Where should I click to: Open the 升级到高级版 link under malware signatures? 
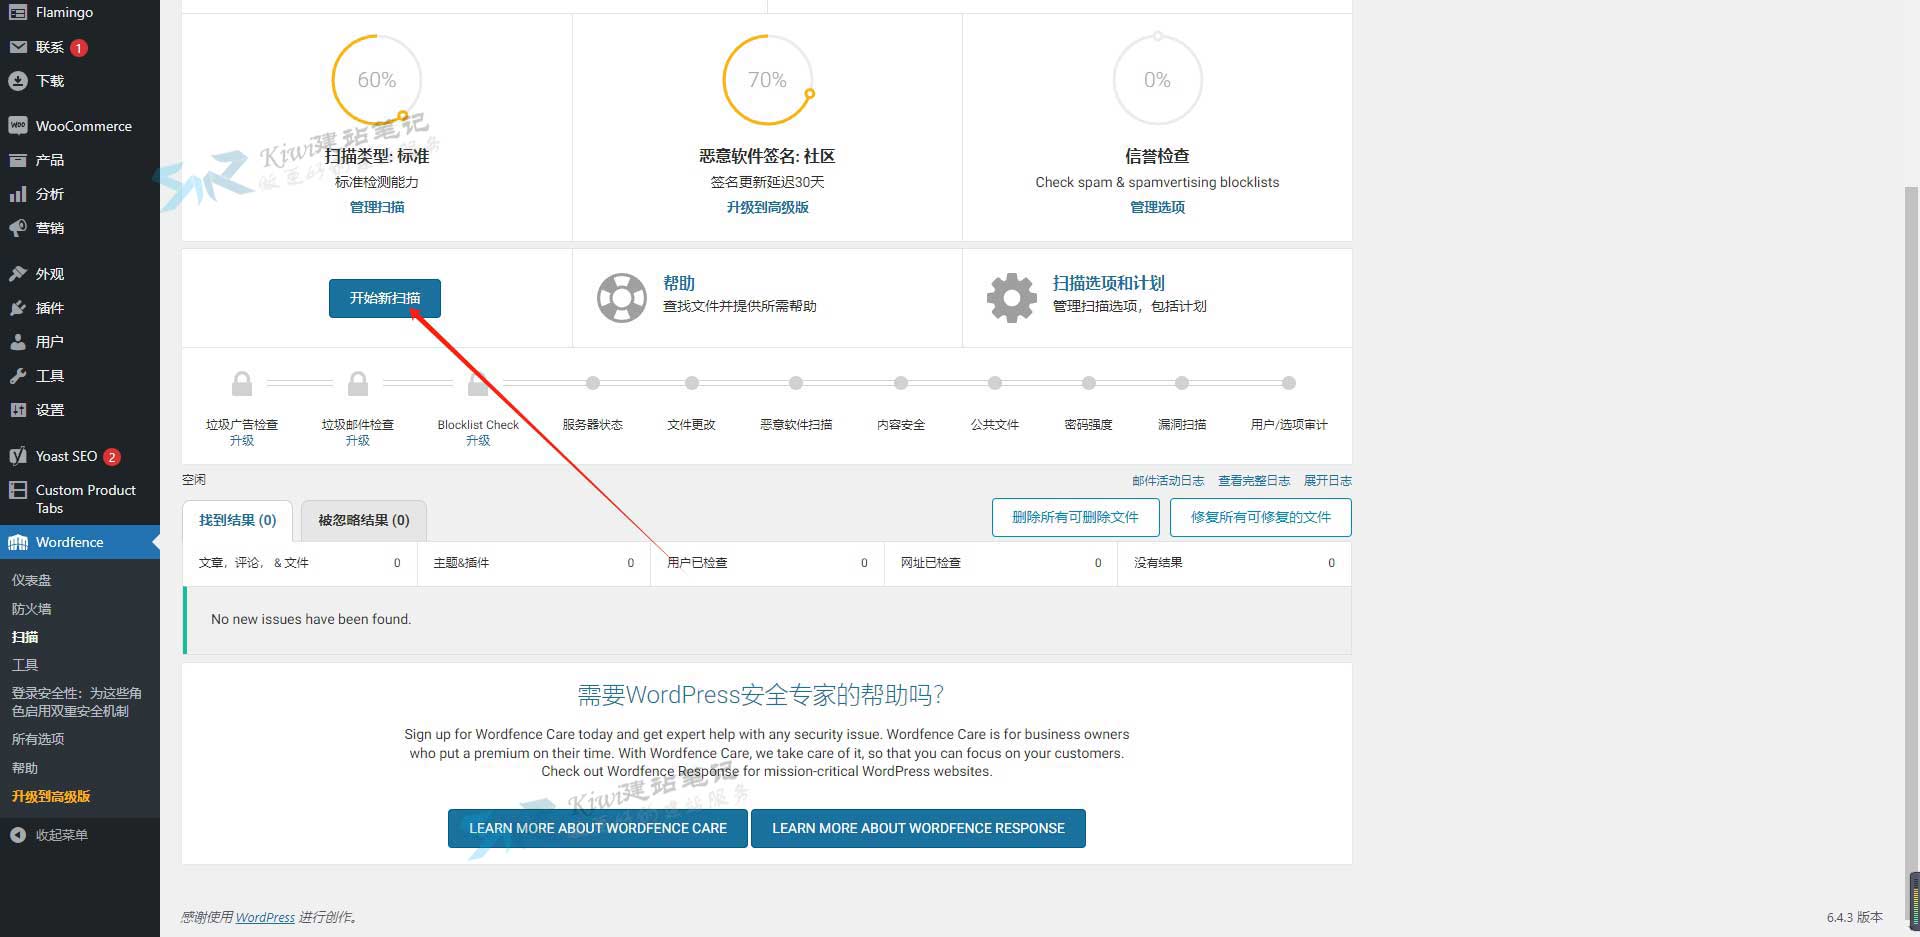[x=767, y=207]
